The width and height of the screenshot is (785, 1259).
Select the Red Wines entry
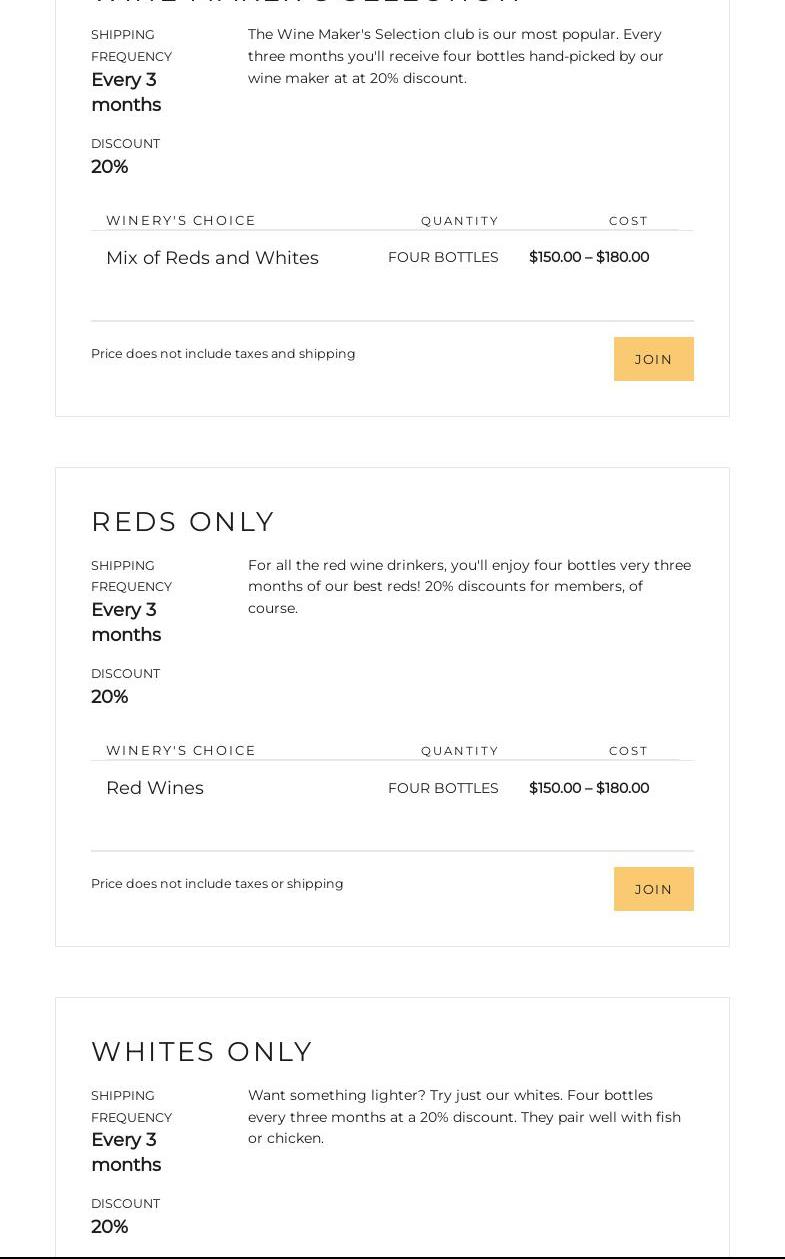[x=155, y=788]
